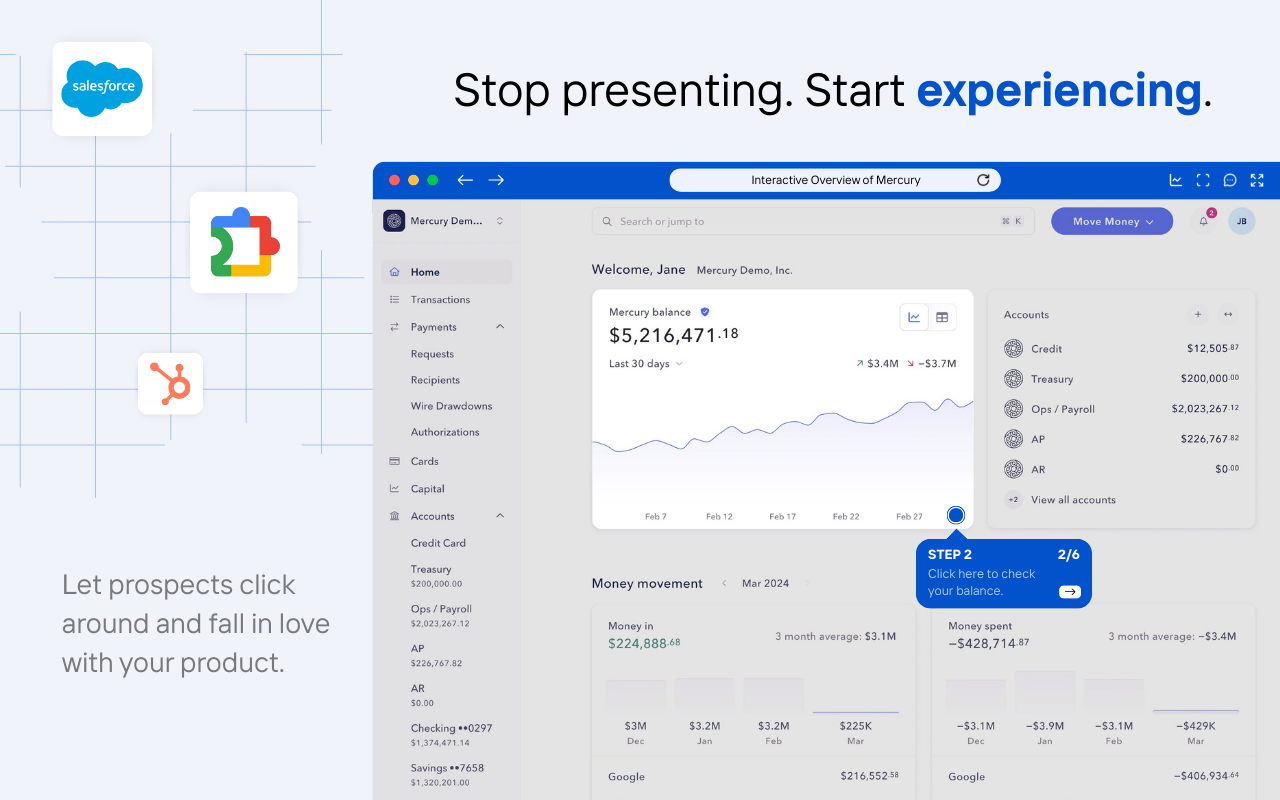Collapse the Accounts sidebar section

pos(500,516)
